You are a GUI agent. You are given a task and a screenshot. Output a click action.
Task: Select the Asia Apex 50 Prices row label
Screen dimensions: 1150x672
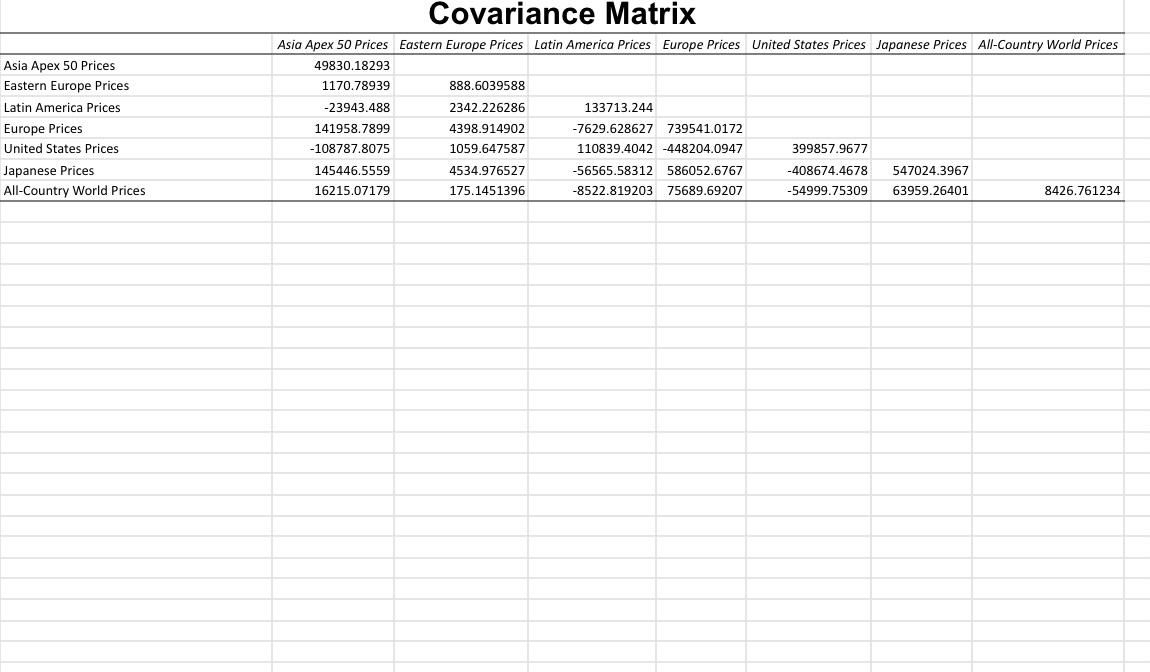60,65
